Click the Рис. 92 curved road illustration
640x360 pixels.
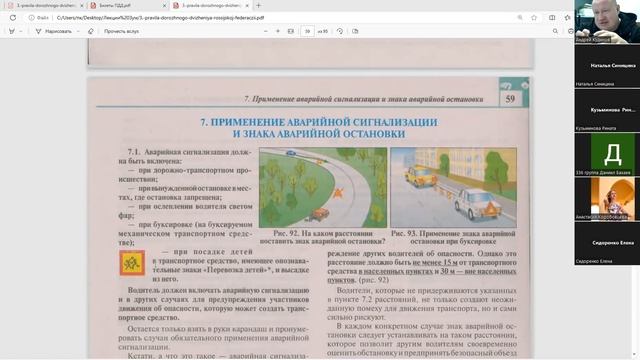tap(323, 187)
